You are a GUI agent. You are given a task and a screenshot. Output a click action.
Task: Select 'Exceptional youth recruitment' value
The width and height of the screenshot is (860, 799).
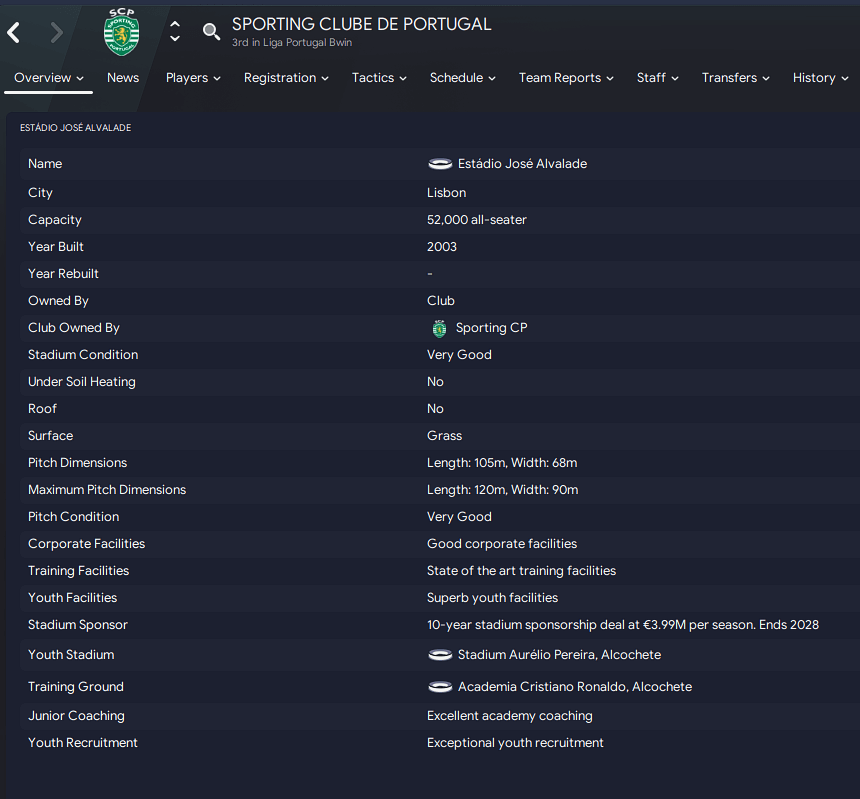coord(515,743)
